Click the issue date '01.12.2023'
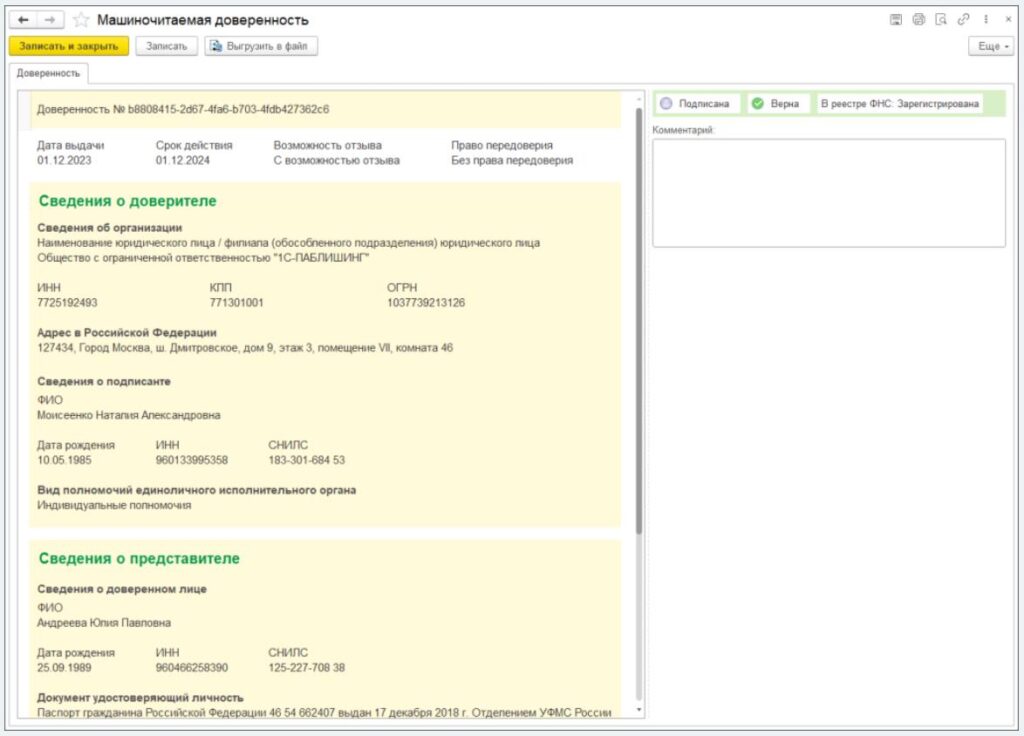 tap(64, 161)
